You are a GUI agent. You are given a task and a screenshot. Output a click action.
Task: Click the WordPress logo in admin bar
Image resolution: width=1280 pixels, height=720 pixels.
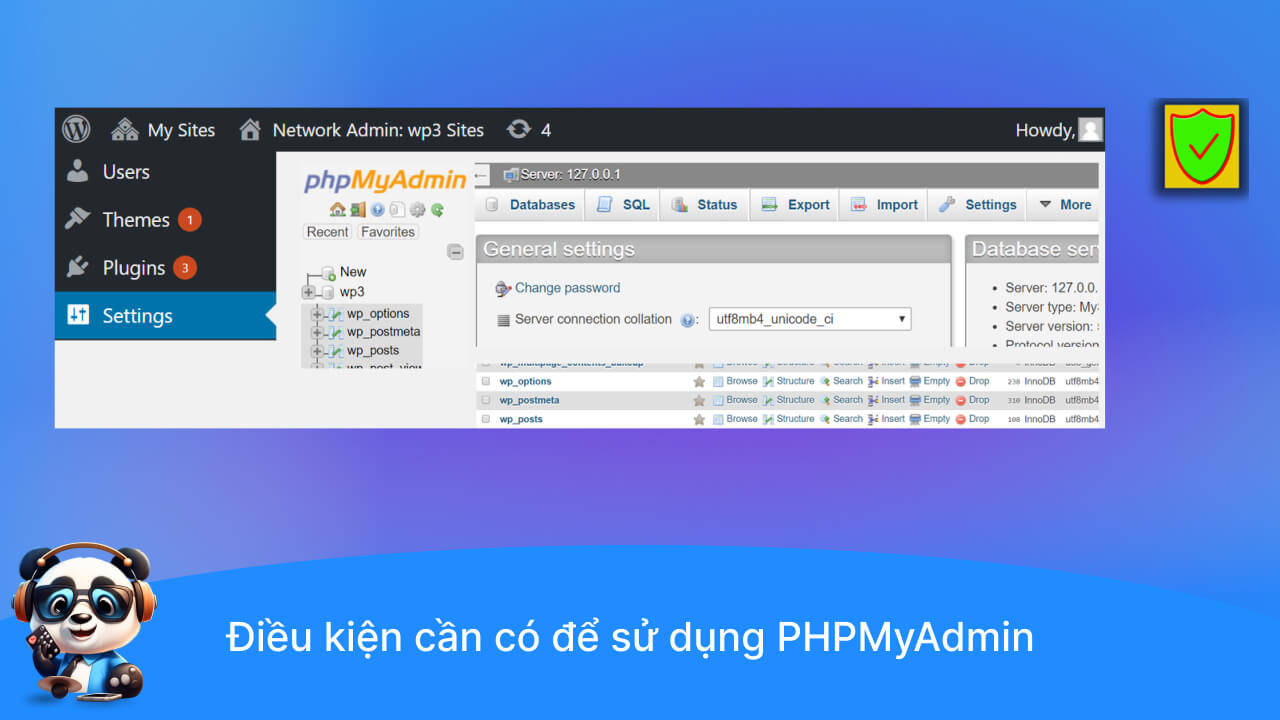76,130
